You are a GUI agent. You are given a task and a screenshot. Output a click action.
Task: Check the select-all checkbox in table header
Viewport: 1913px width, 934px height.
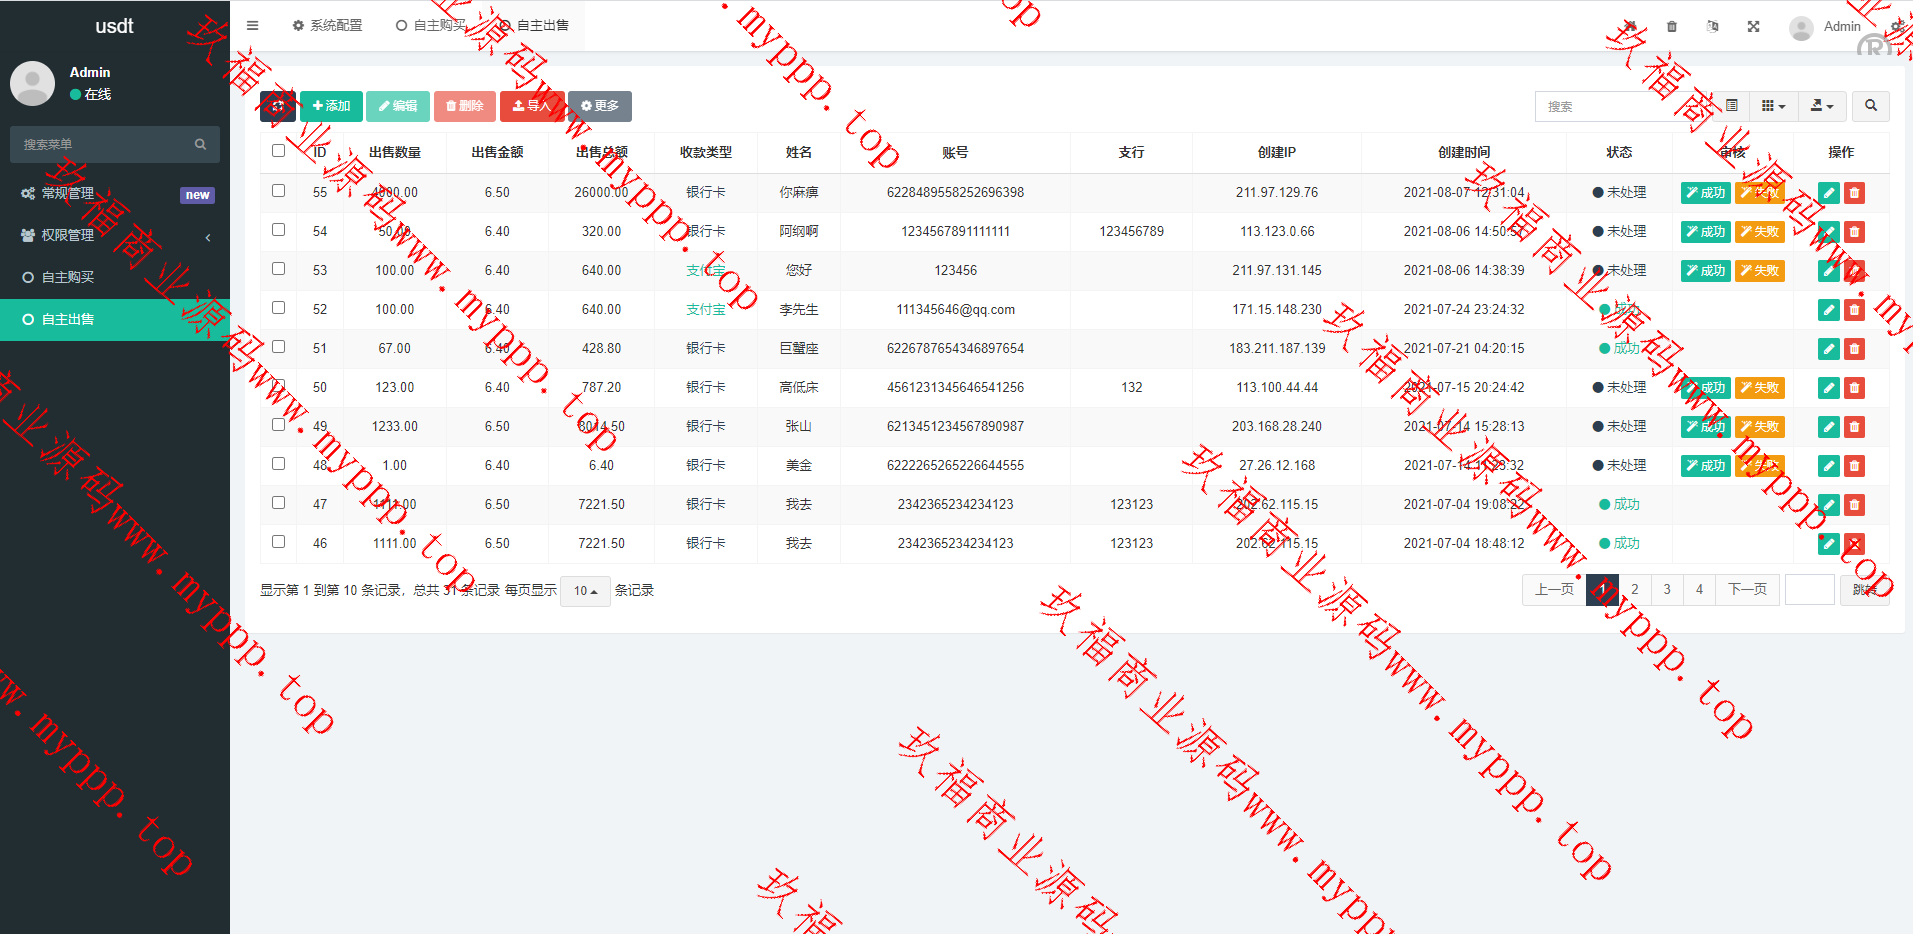click(278, 151)
